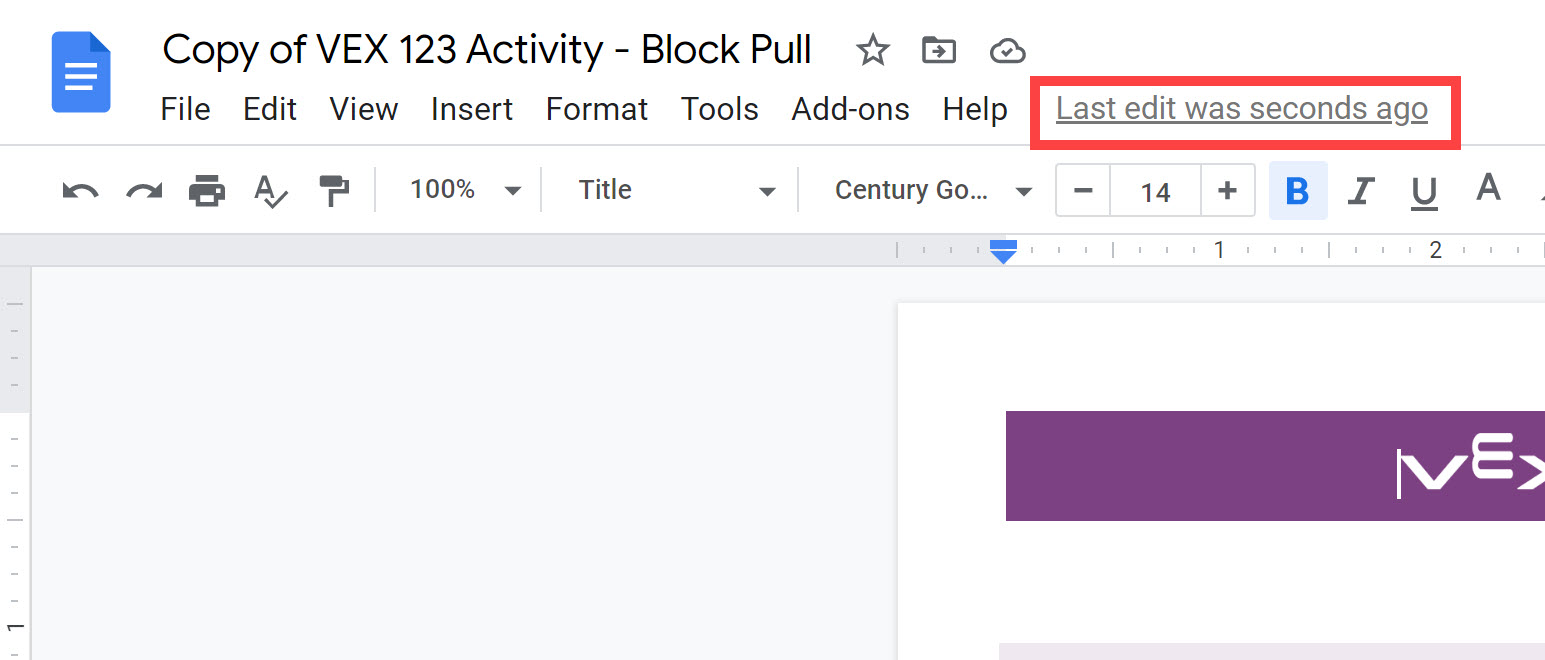Toggle italic formatting
Viewport: 1545px width, 660px height.
click(1360, 190)
